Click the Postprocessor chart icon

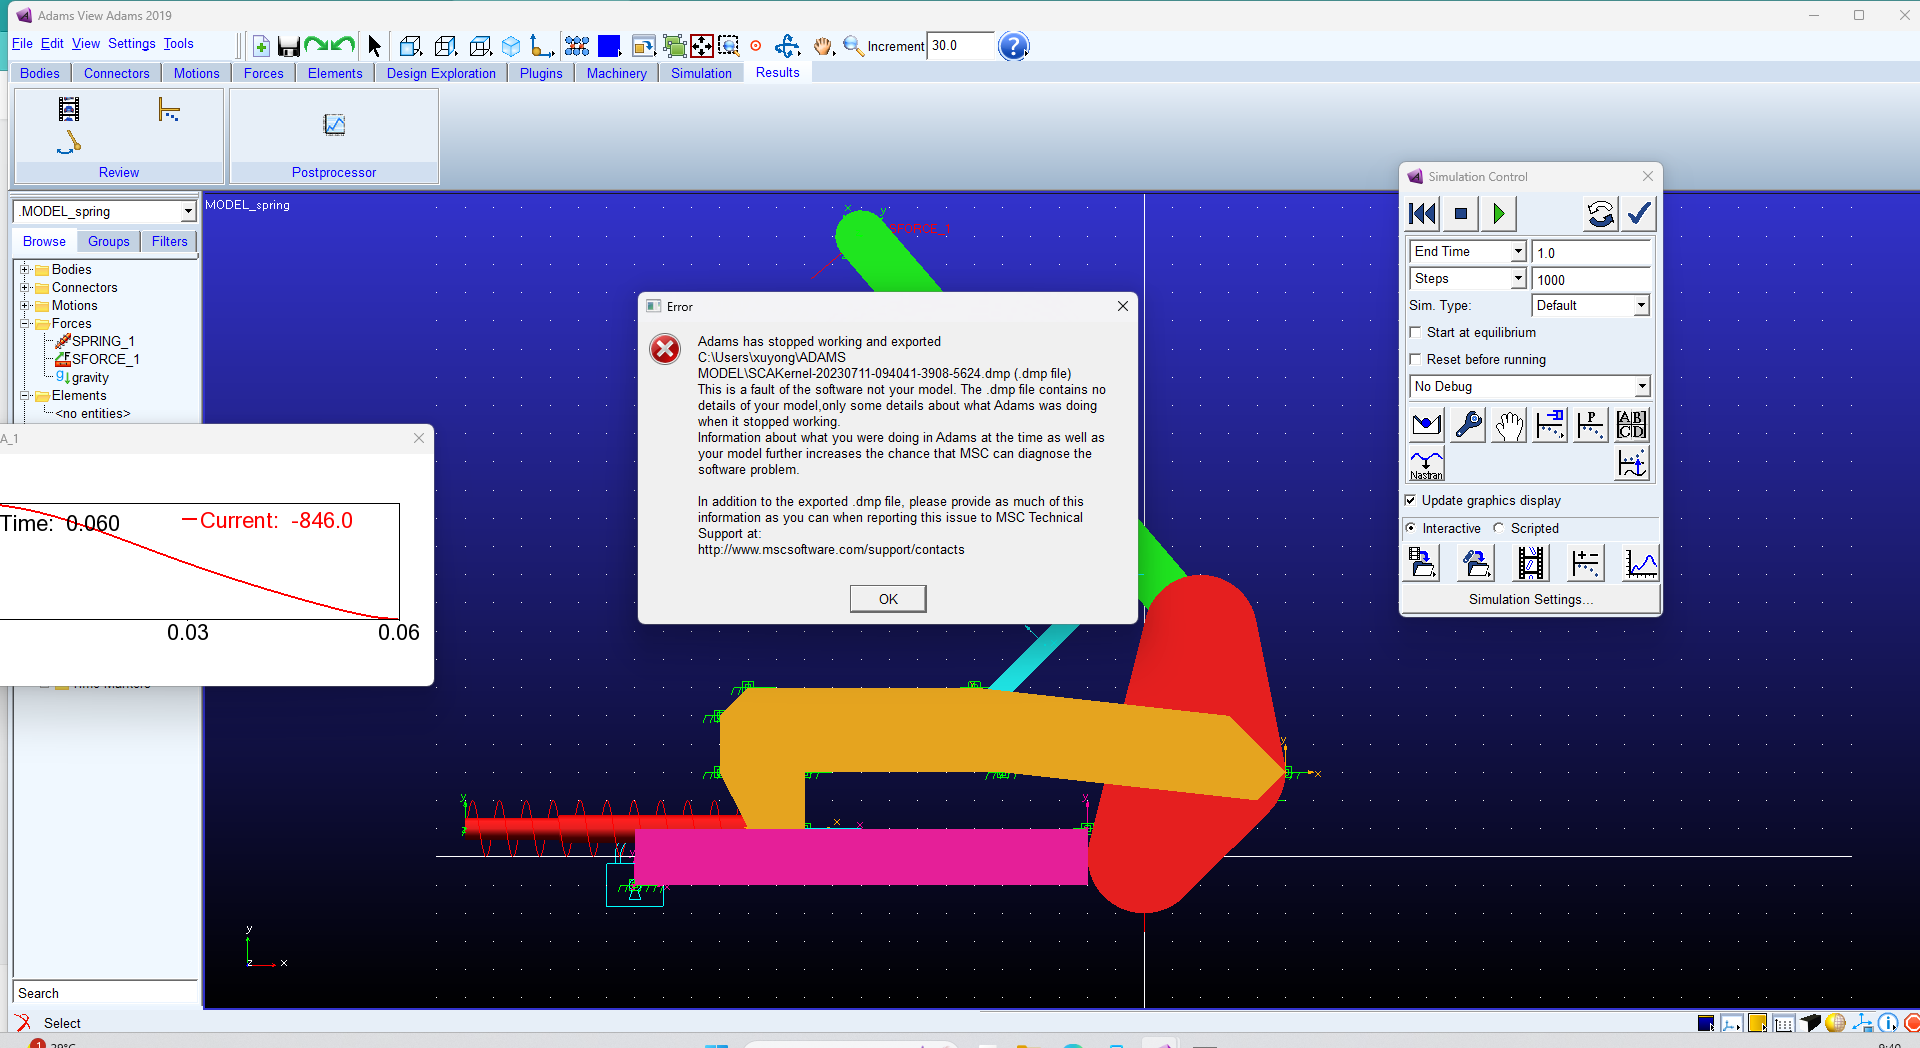pos(334,125)
